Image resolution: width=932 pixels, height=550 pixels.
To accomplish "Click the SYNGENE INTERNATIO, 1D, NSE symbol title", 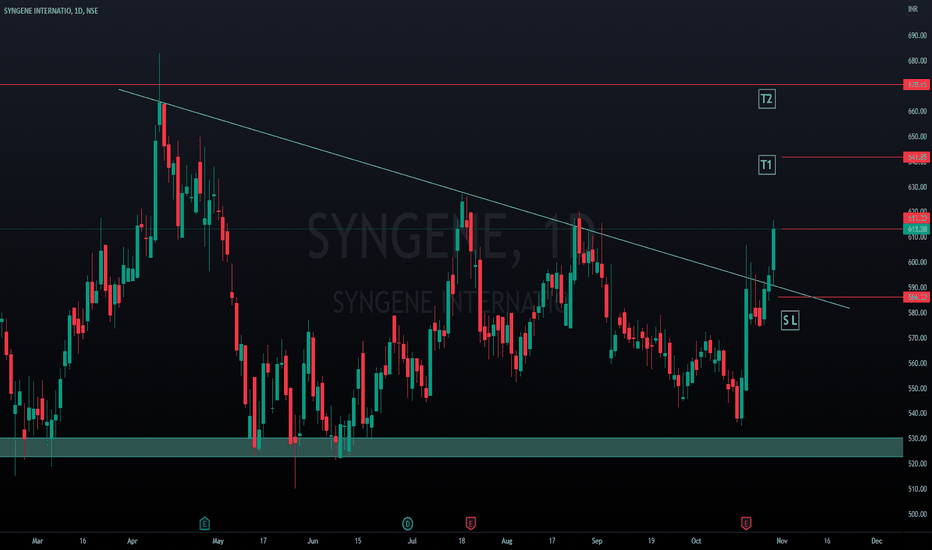I will pos(51,11).
